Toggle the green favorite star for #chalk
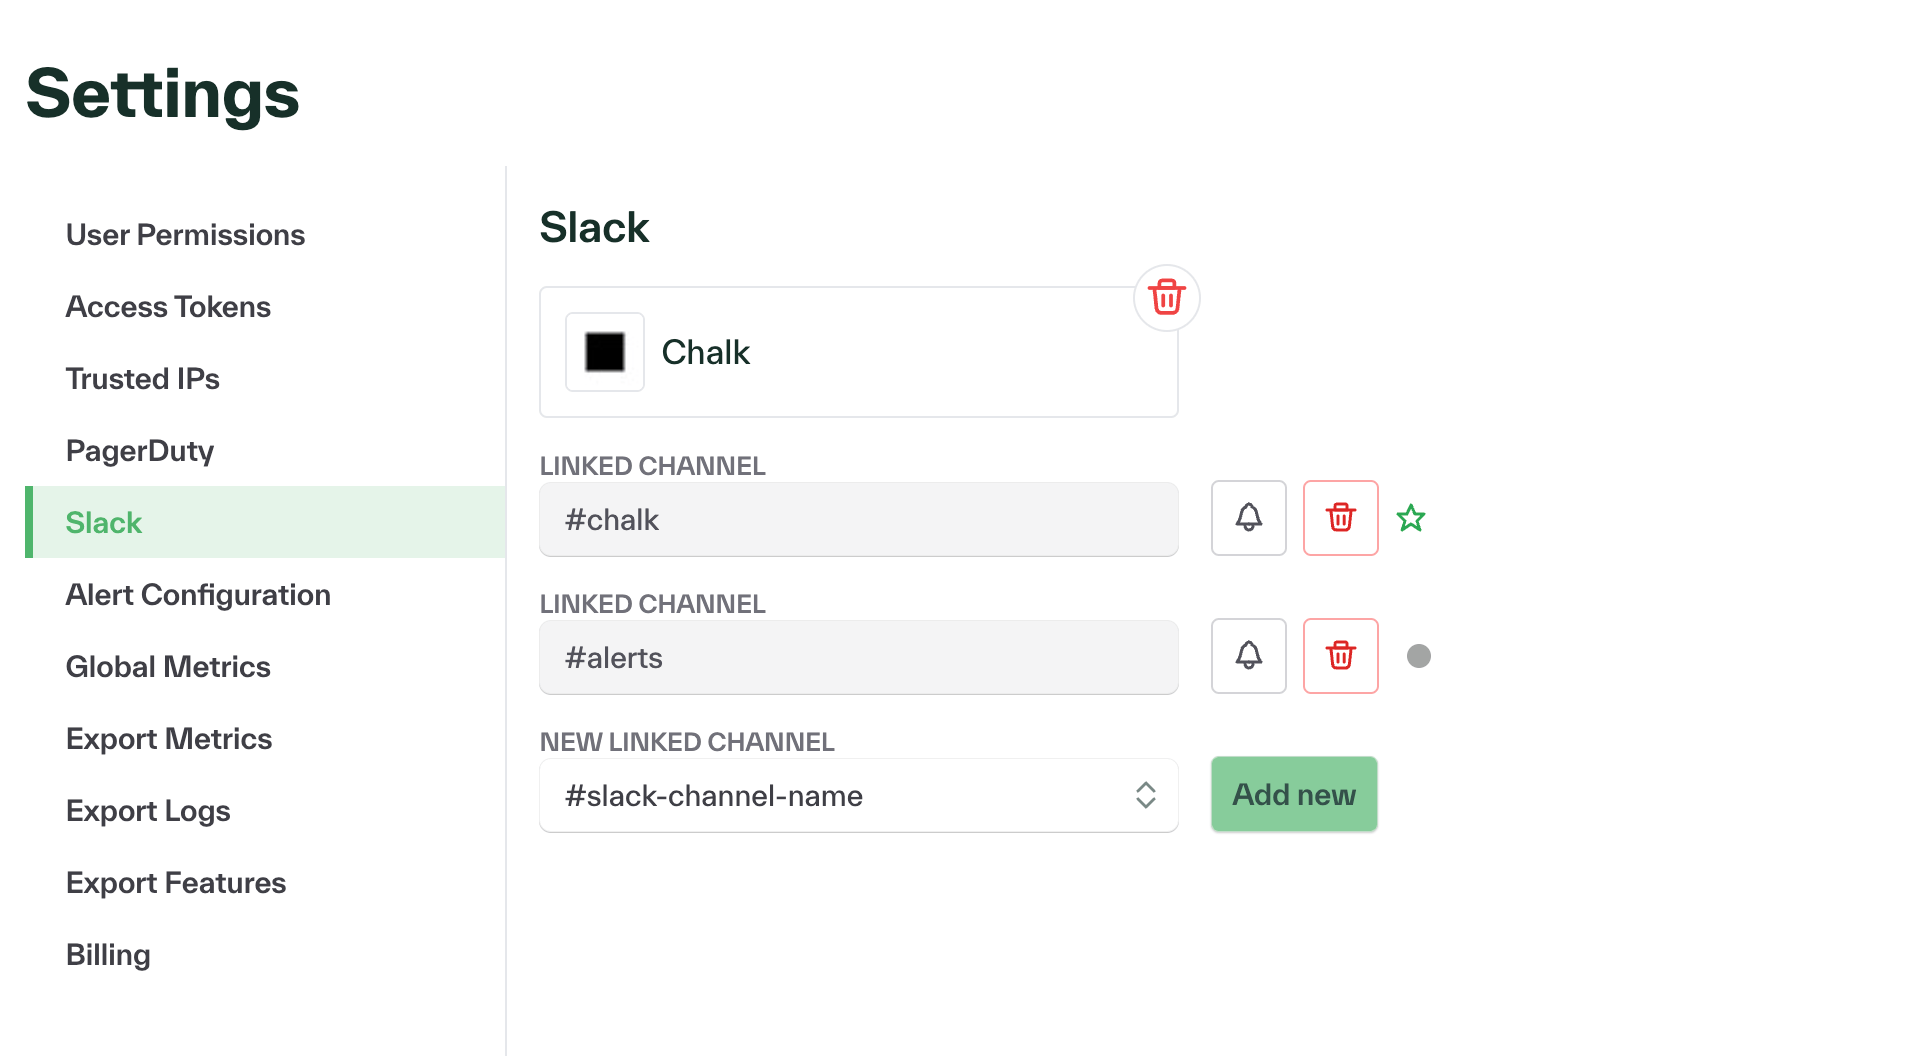The image size is (1918, 1056). click(1410, 518)
